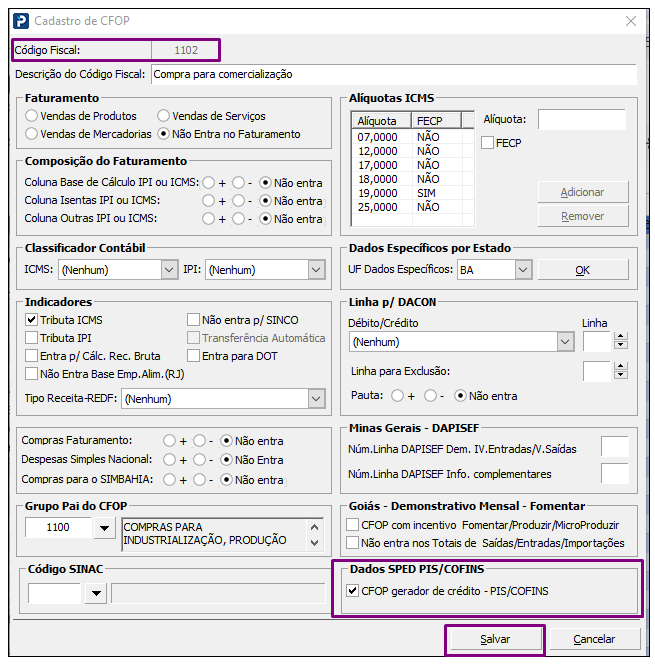Click the Remover alíquota button
Viewport: 655px width, 665px height.
point(582,216)
